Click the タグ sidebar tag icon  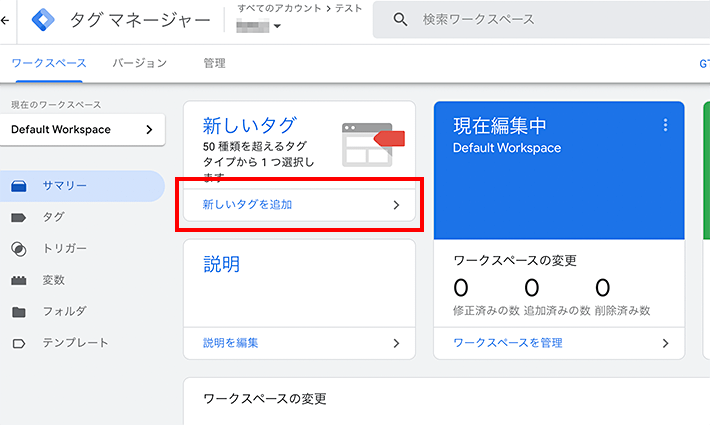pyautogui.click(x=19, y=218)
